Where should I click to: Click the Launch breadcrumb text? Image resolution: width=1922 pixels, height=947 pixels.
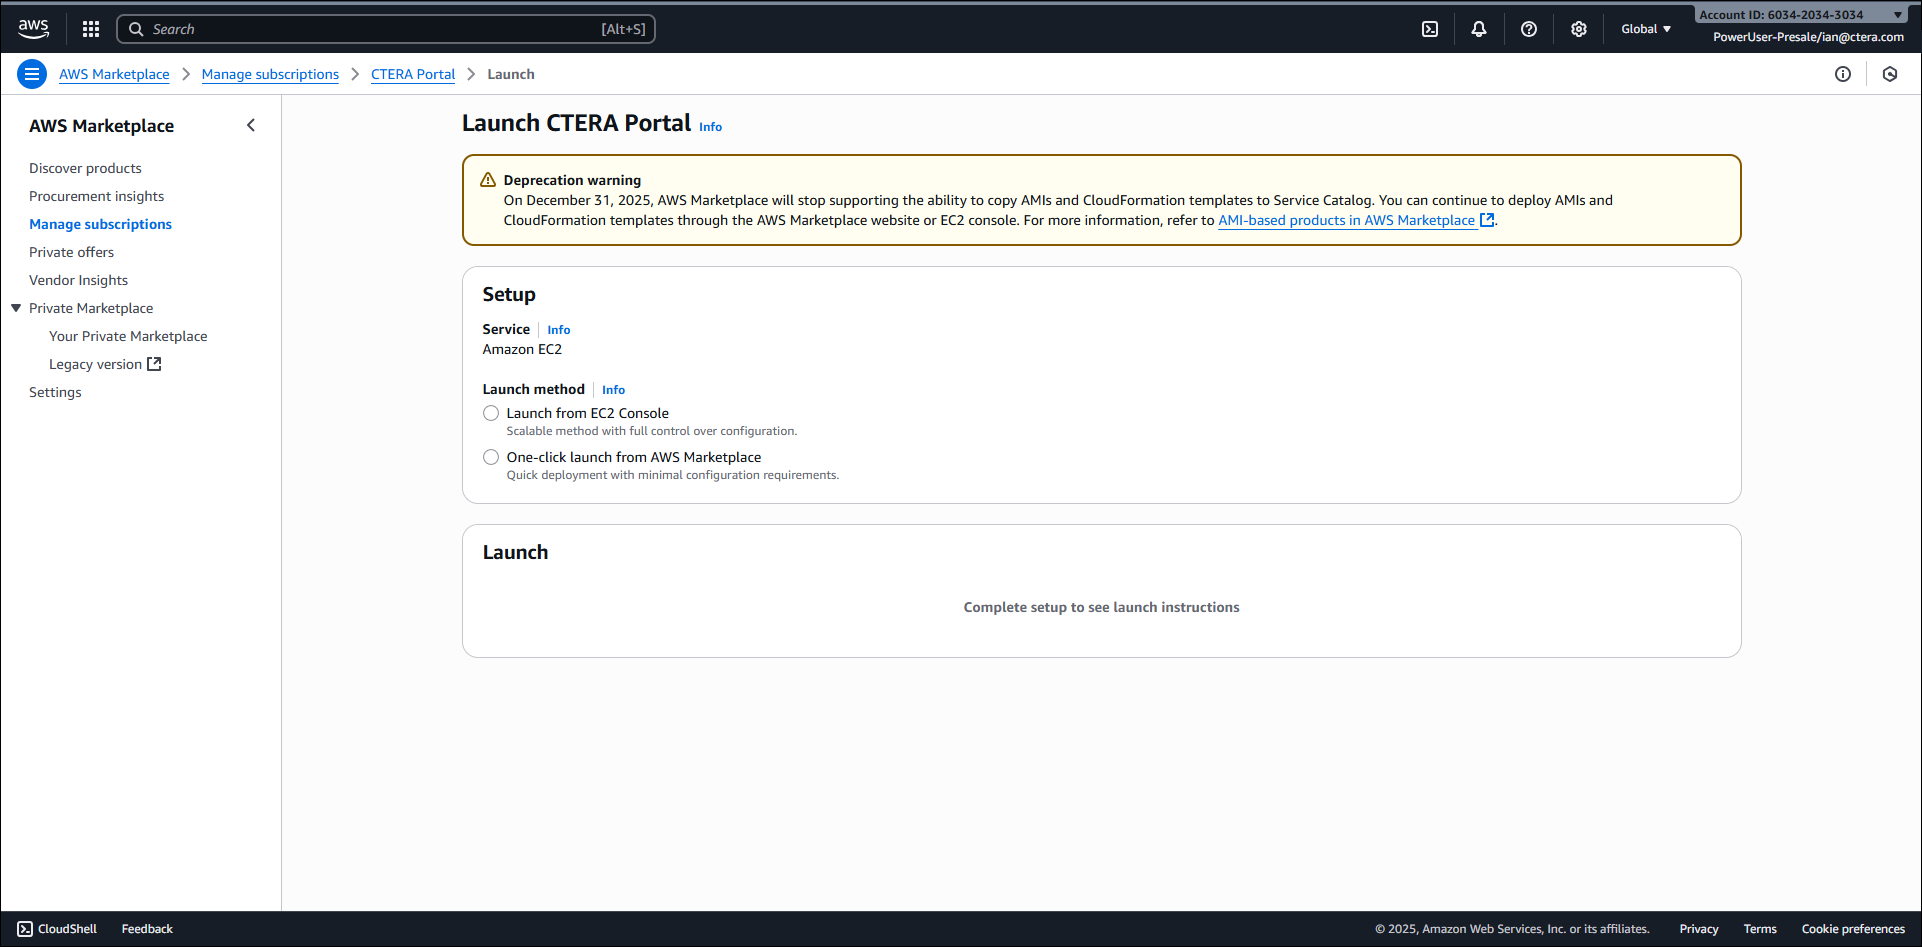tap(511, 74)
